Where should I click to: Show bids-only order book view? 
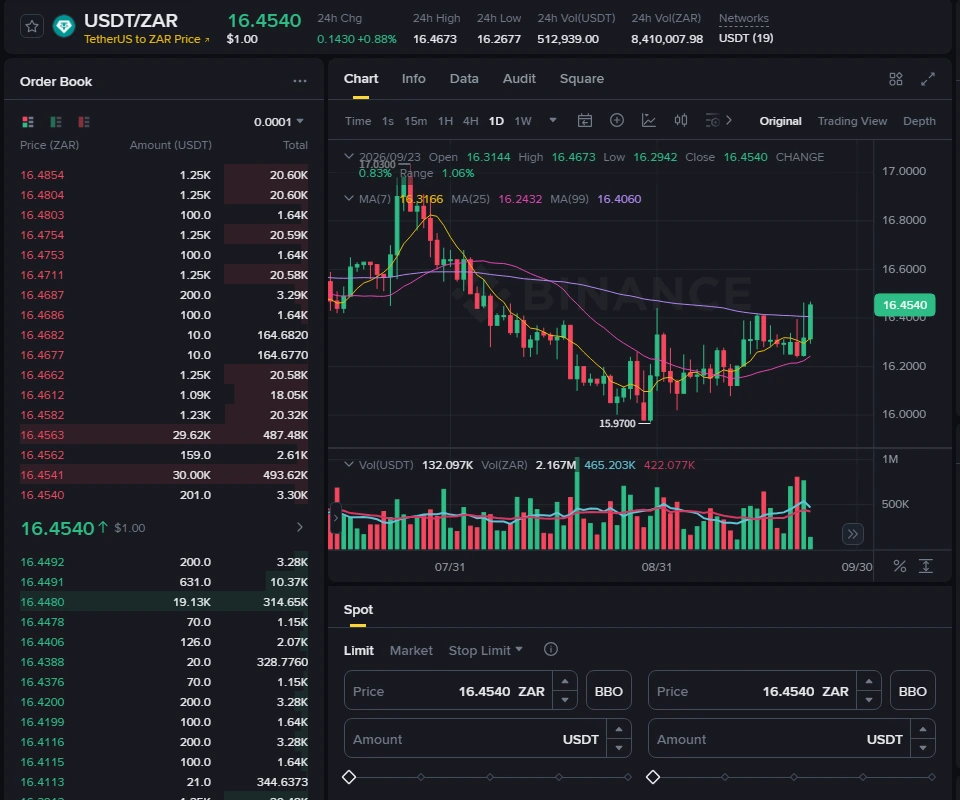[56, 122]
